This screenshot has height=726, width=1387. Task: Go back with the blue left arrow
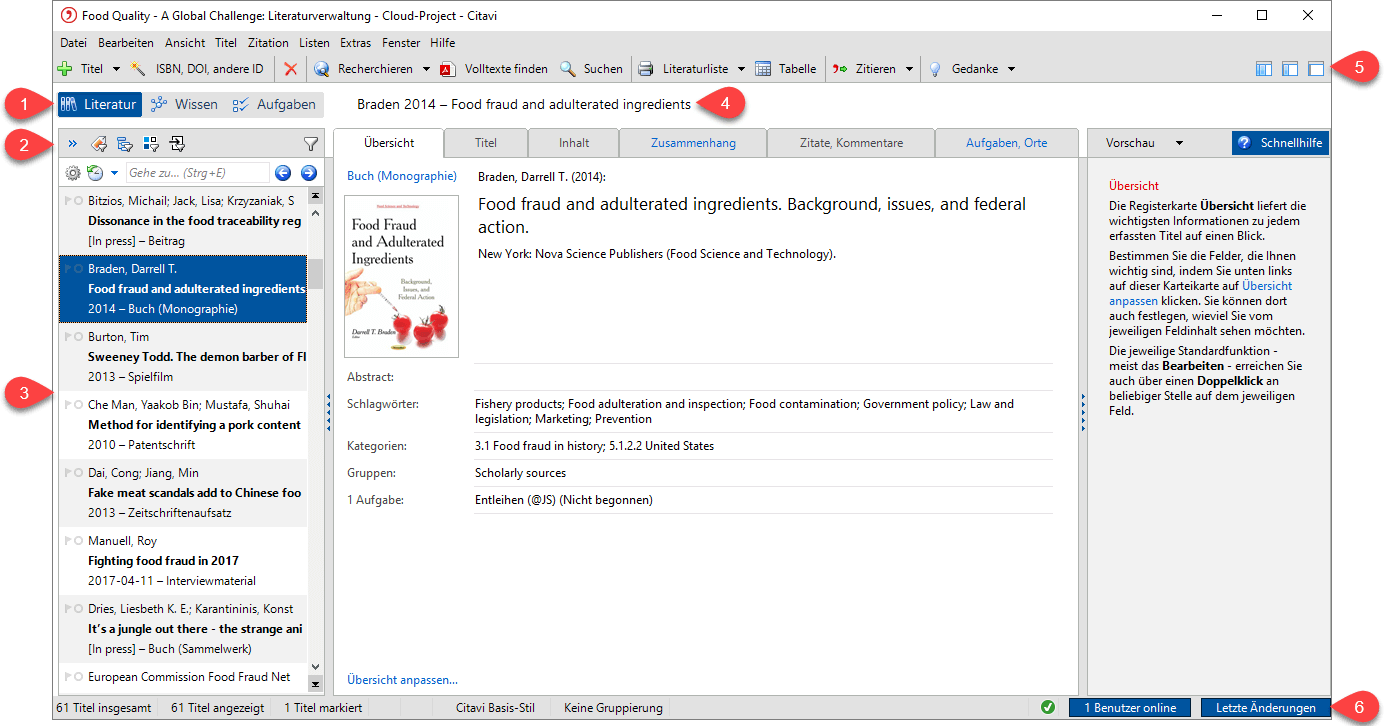pos(283,173)
